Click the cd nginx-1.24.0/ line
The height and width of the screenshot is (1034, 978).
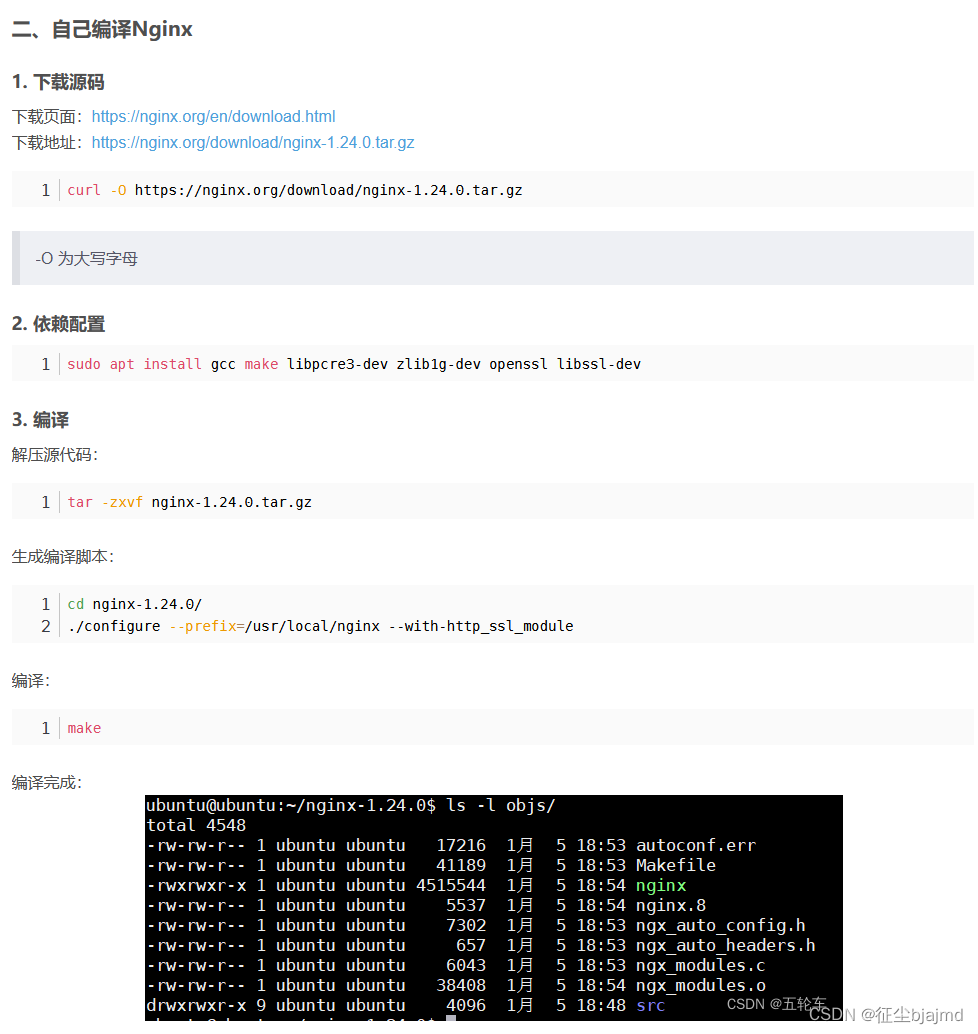[x=135, y=604]
